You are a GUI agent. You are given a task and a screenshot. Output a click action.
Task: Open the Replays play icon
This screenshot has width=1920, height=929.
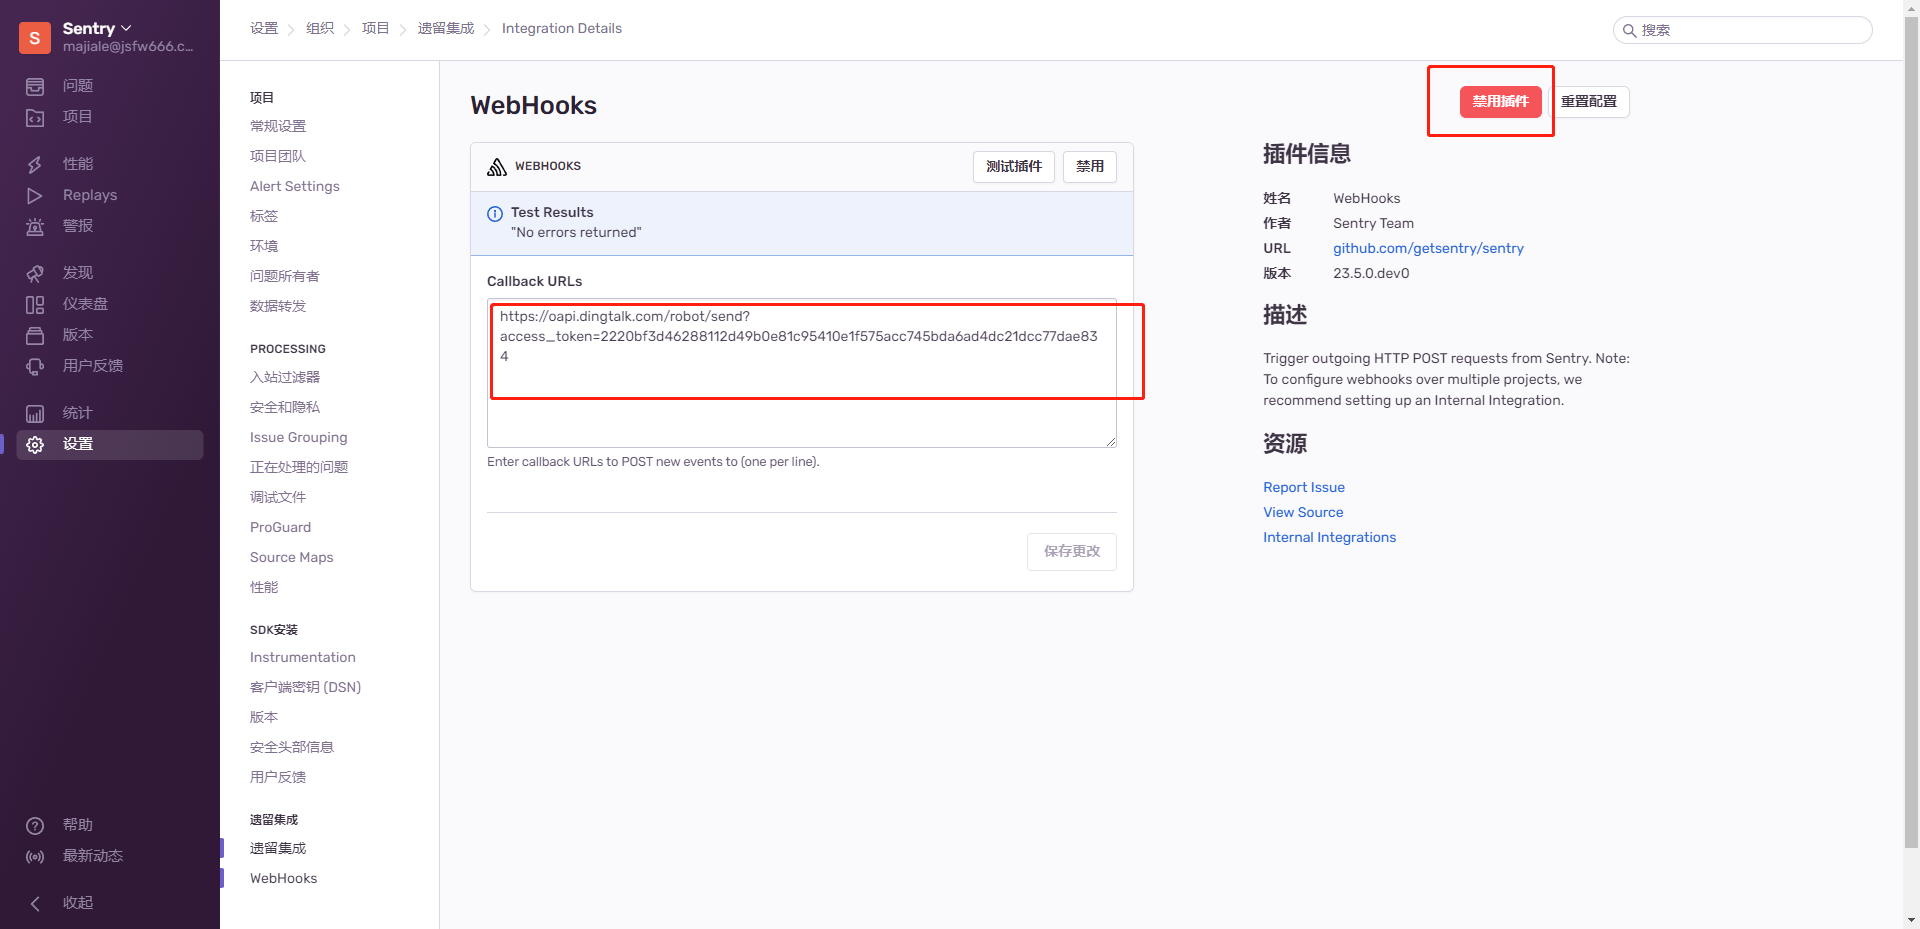35,195
